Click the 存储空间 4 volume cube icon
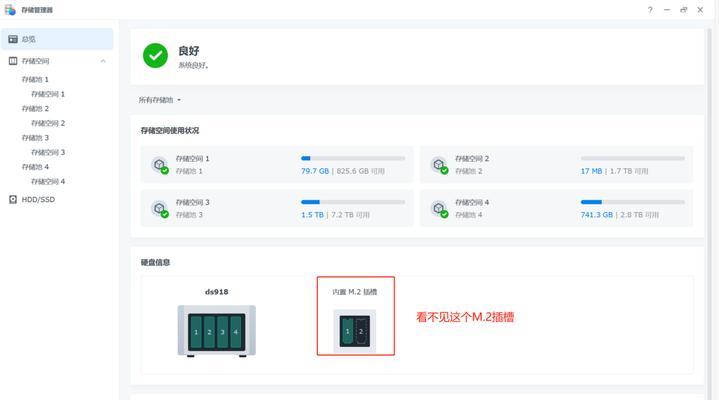 coord(439,209)
